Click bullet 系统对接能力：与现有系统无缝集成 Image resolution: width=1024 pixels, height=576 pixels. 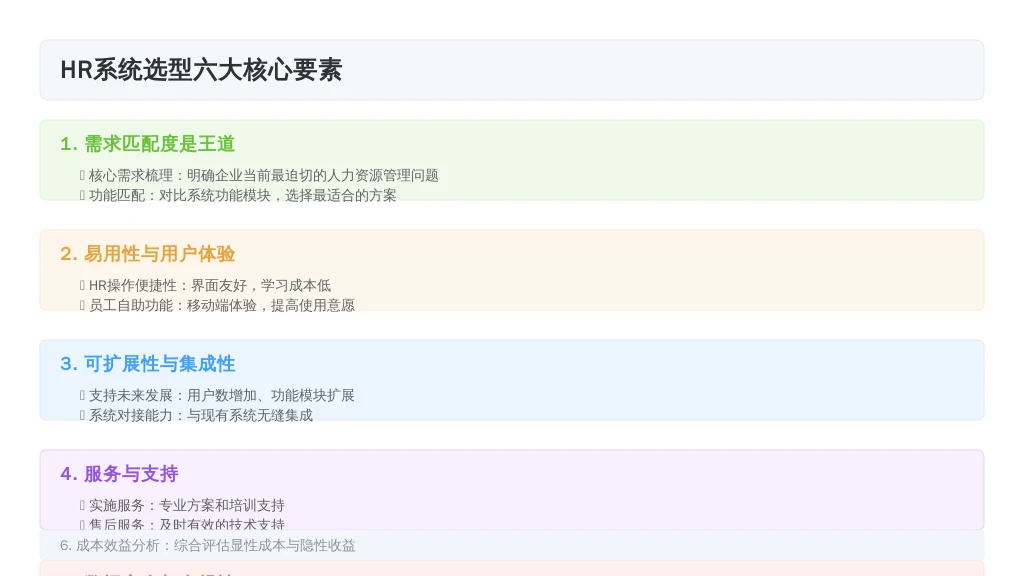200,415
